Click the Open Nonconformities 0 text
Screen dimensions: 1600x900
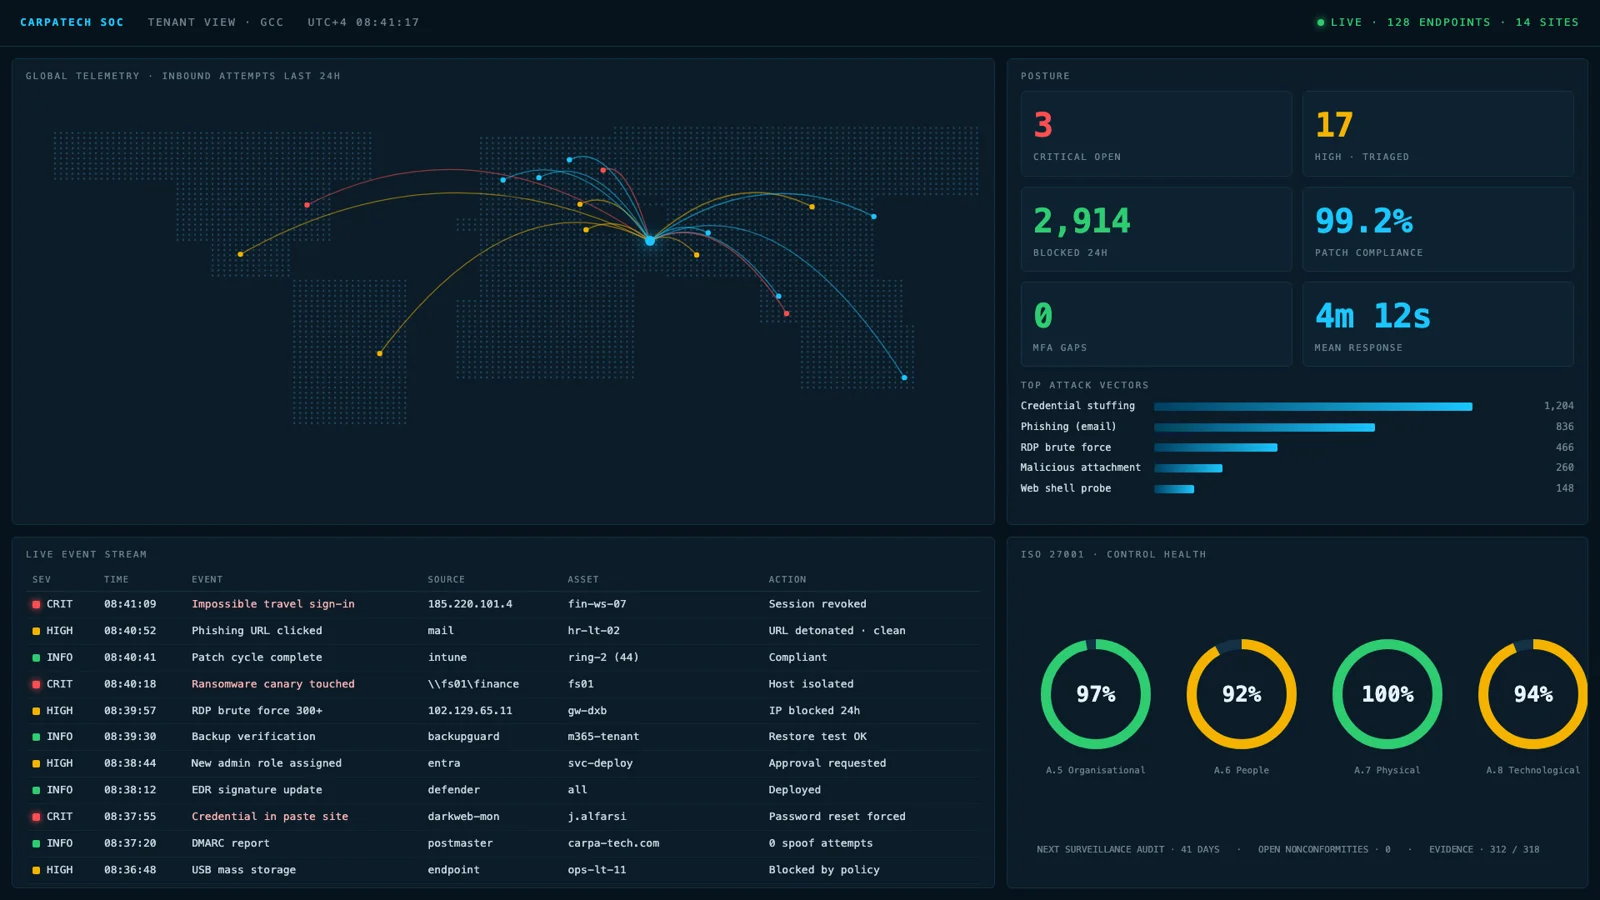[x=1324, y=850]
